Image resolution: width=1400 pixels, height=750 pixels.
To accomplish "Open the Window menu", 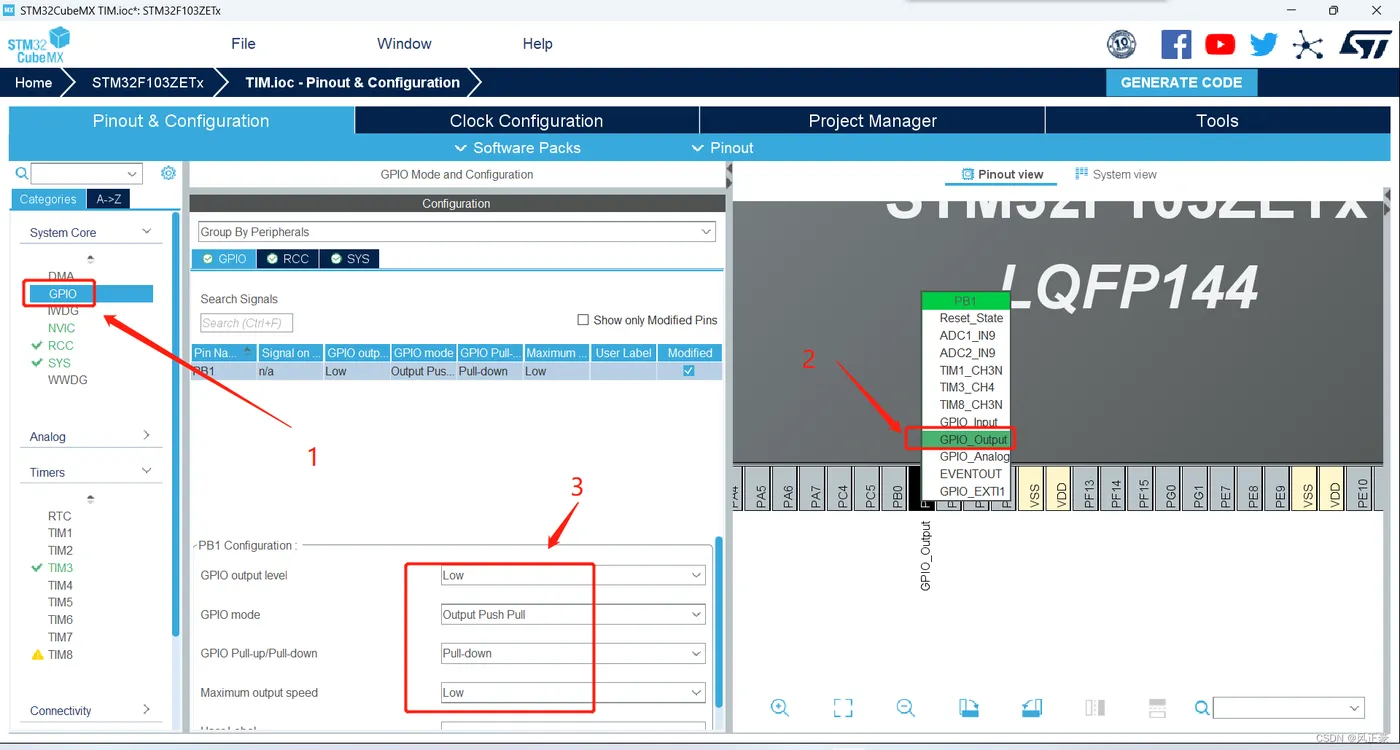I will [404, 44].
